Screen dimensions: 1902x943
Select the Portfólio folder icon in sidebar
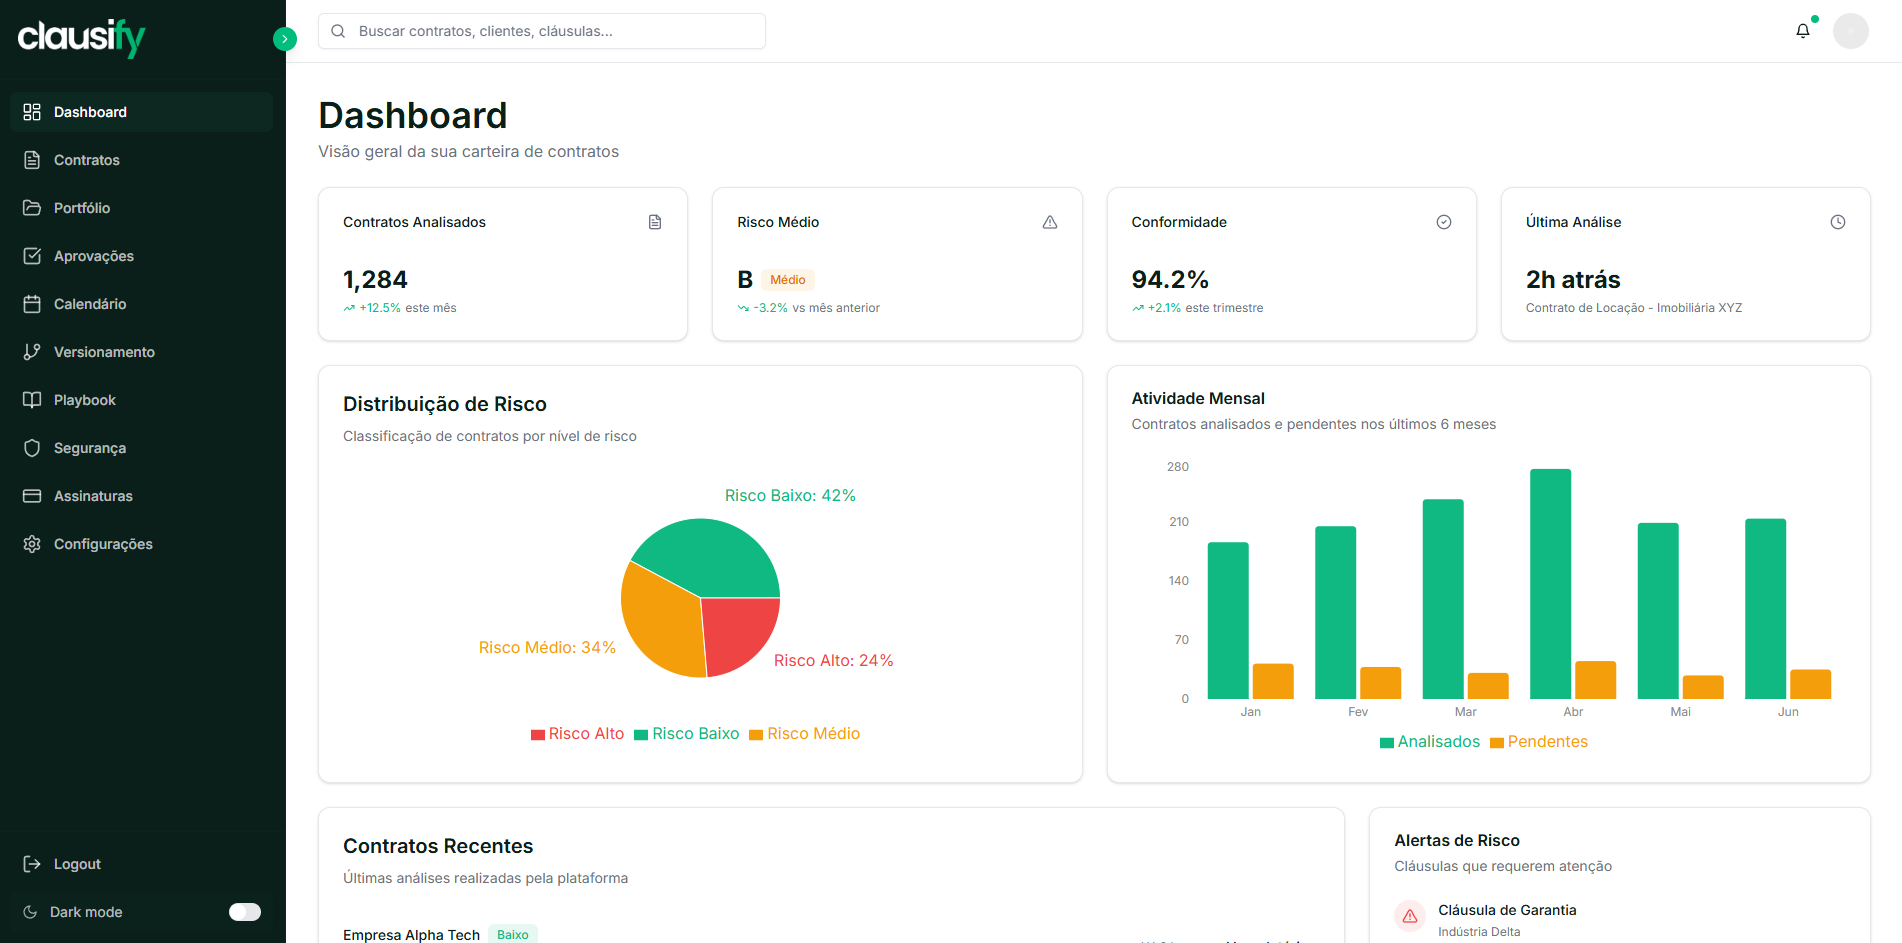(x=32, y=208)
